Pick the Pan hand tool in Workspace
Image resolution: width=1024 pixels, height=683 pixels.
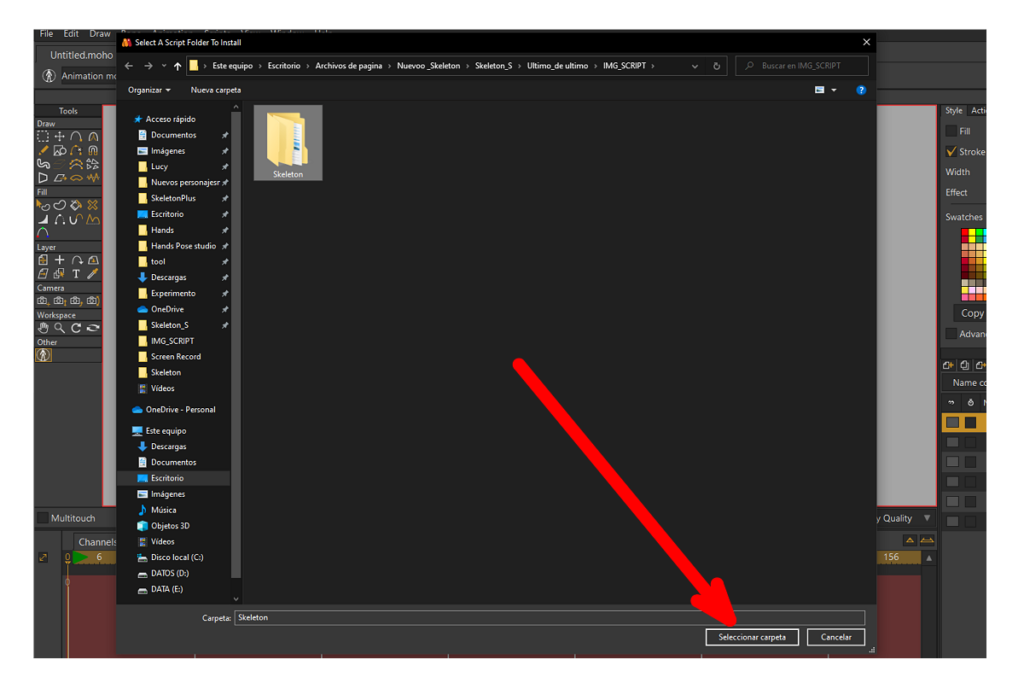43,328
